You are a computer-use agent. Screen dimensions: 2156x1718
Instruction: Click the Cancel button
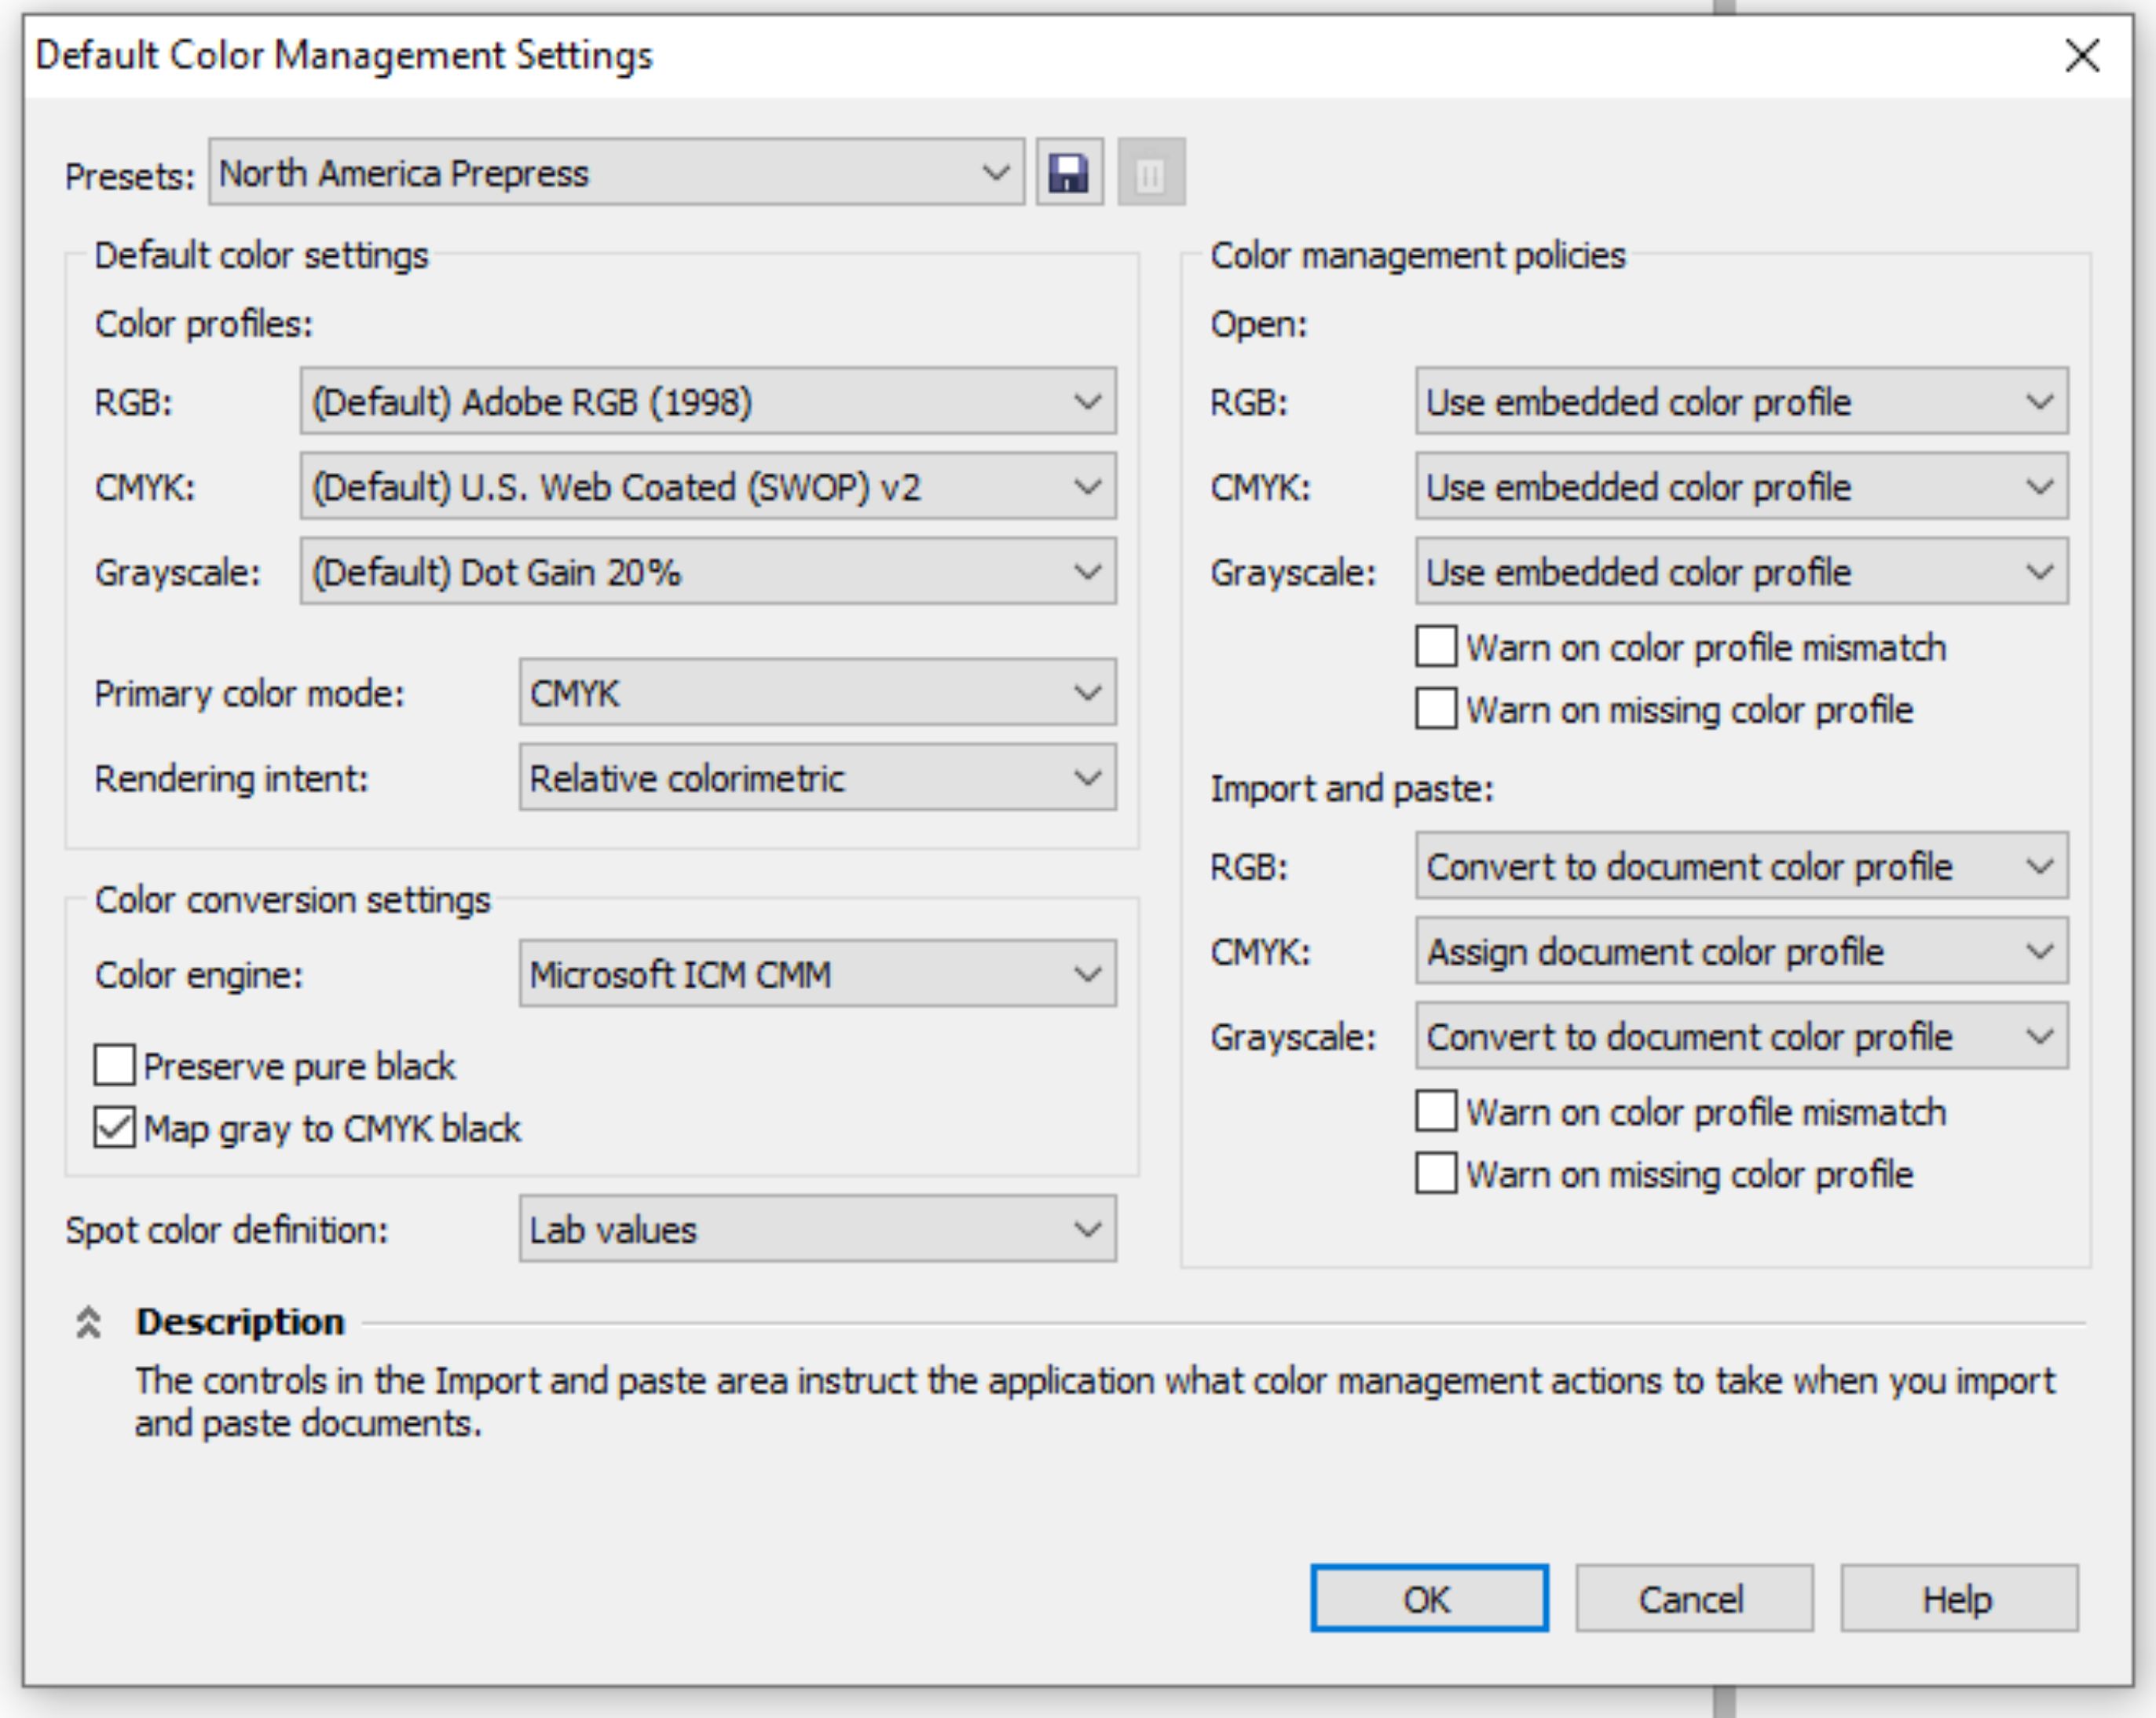coord(1693,1598)
